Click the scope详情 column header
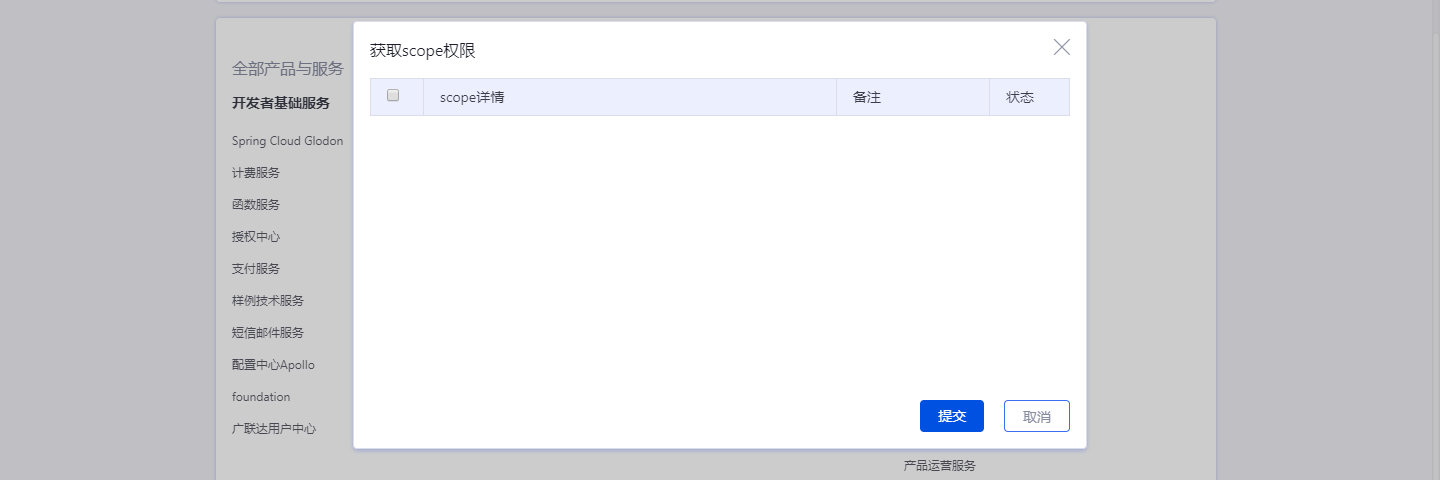The image size is (1440, 480). pos(471,98)
